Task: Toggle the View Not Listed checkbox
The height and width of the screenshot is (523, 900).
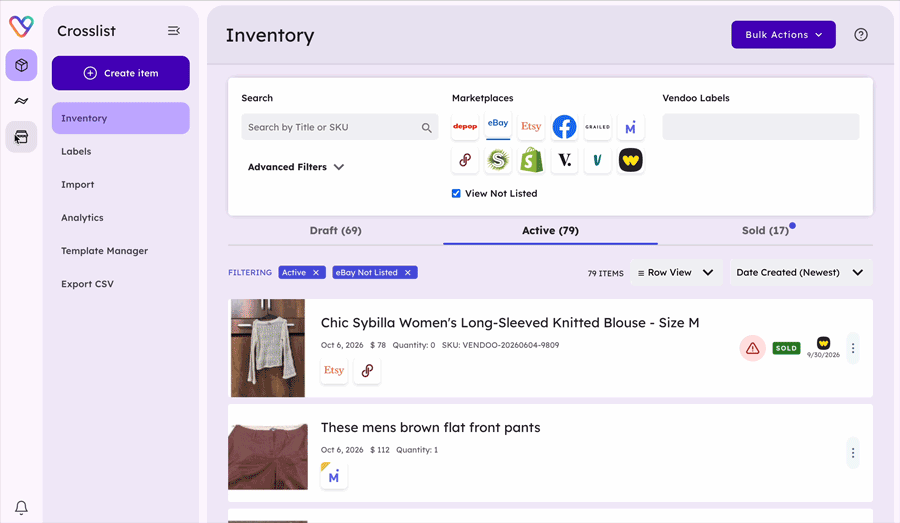Action: click(456, 193)
